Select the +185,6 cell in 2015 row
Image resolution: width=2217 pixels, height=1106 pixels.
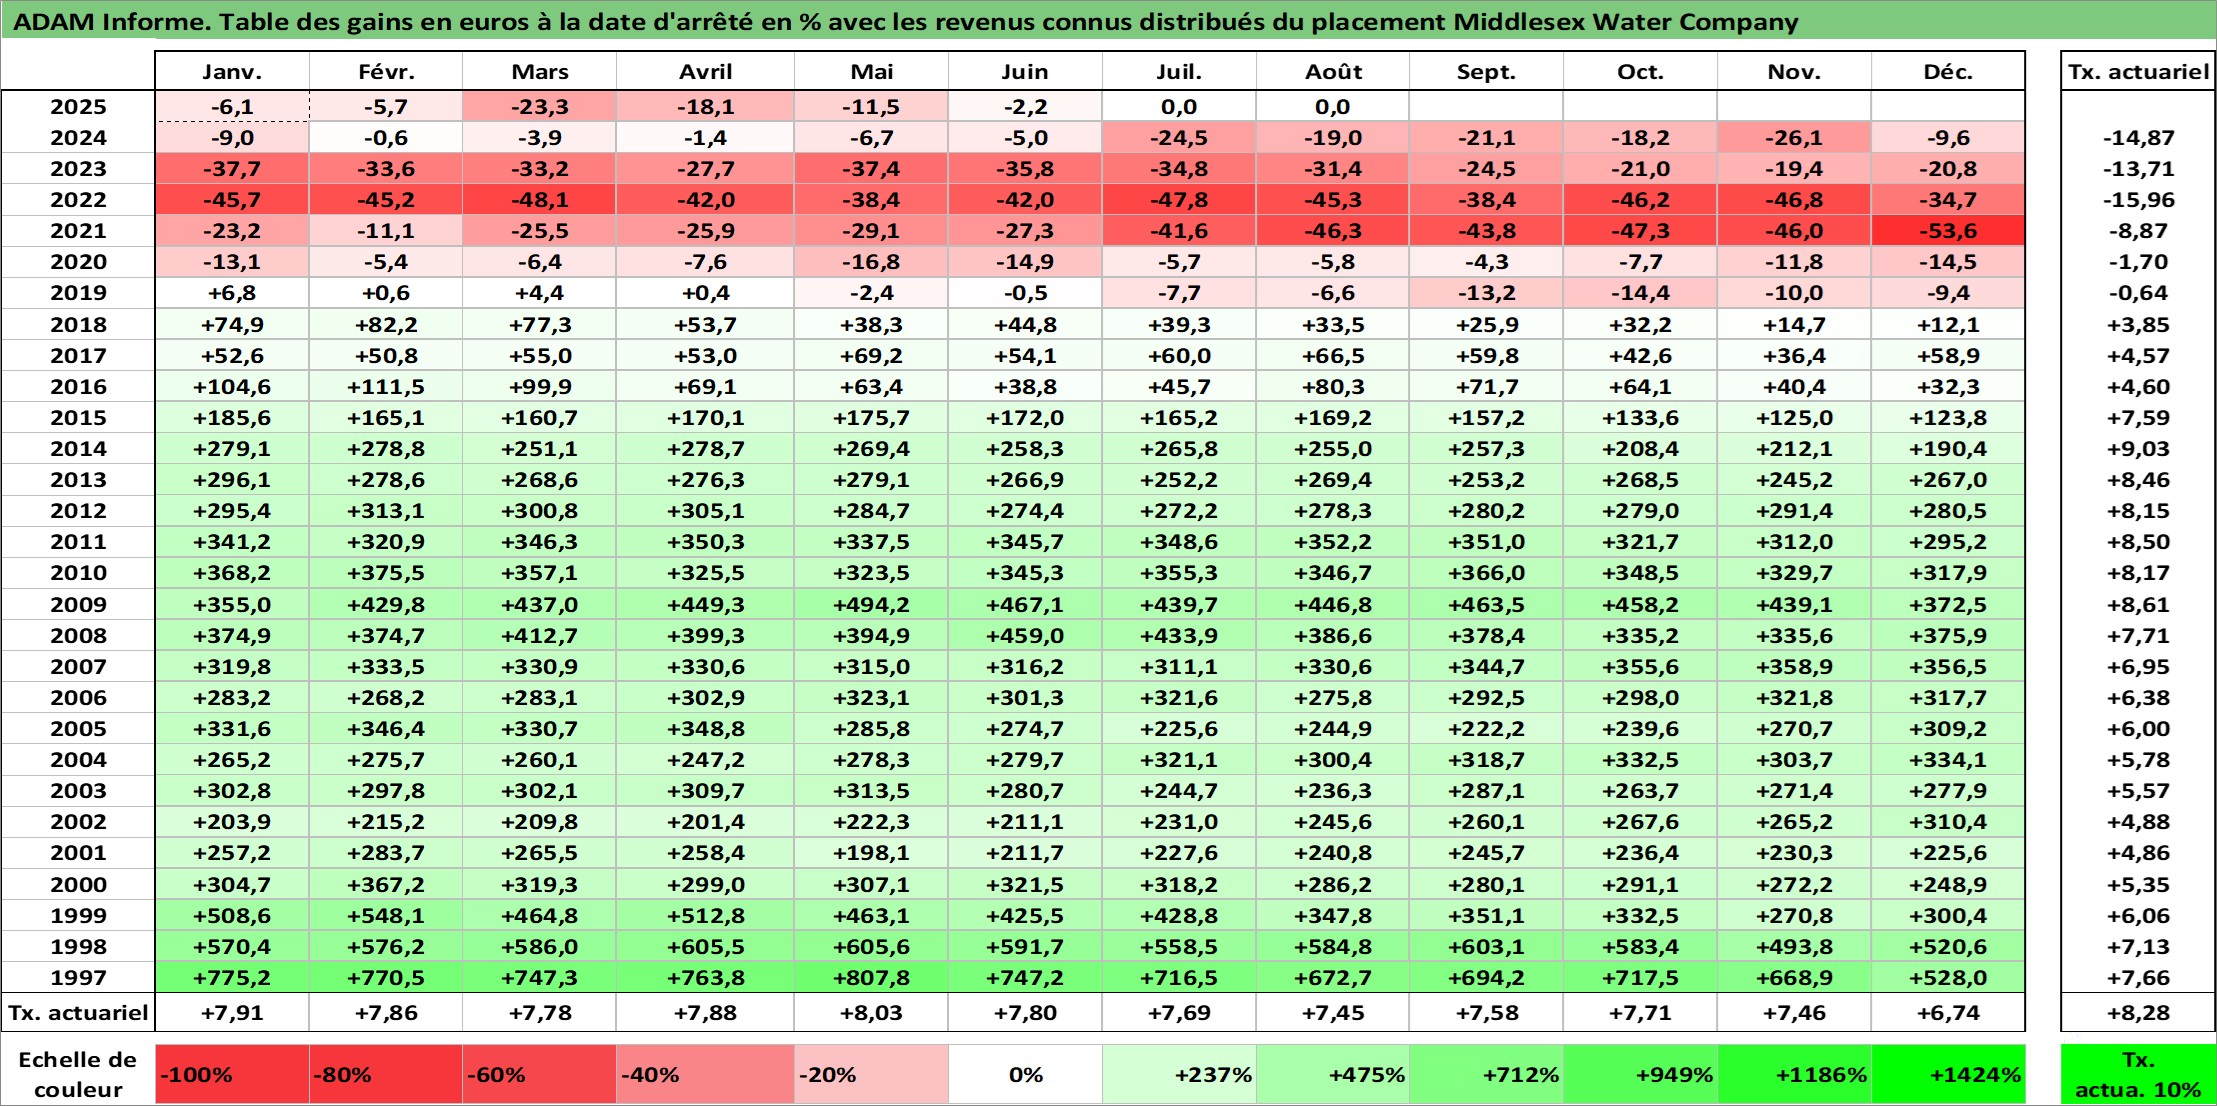[x=232, y=418]
